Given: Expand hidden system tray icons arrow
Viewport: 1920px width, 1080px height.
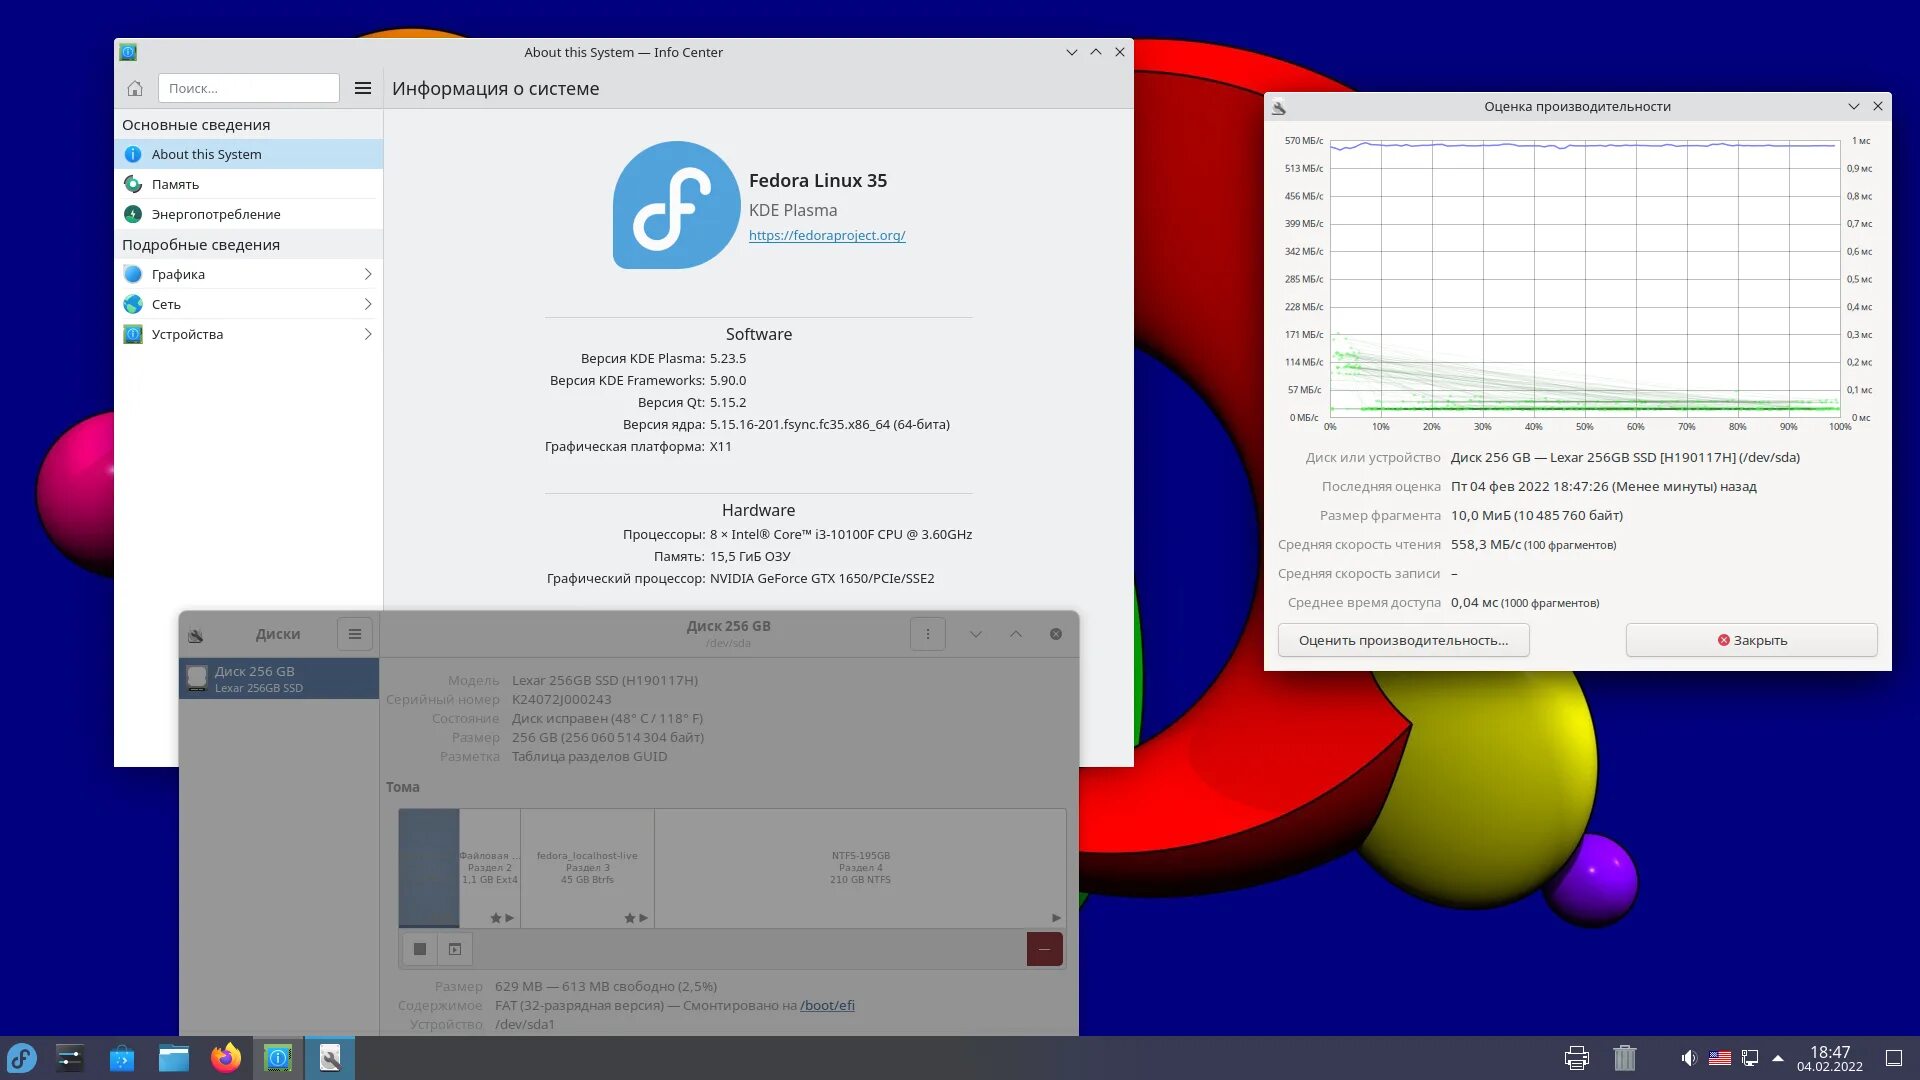Looking at the screenshot, I should [x=1778, y=1058].
